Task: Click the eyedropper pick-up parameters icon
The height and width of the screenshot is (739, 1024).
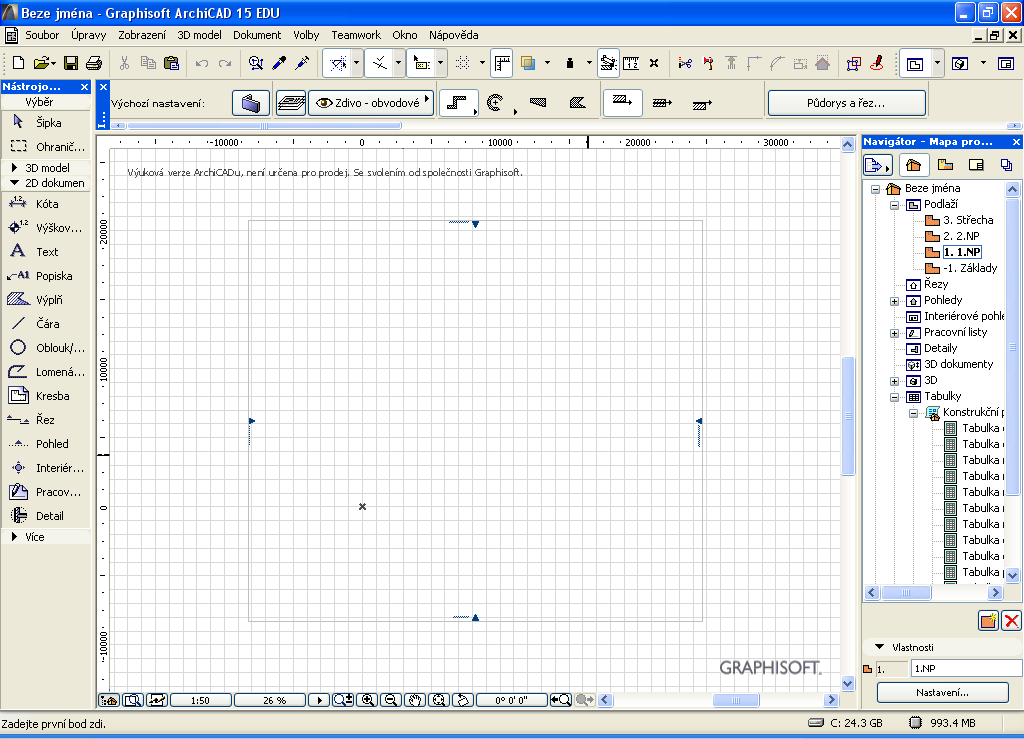Action: click(x=279, y=63)
